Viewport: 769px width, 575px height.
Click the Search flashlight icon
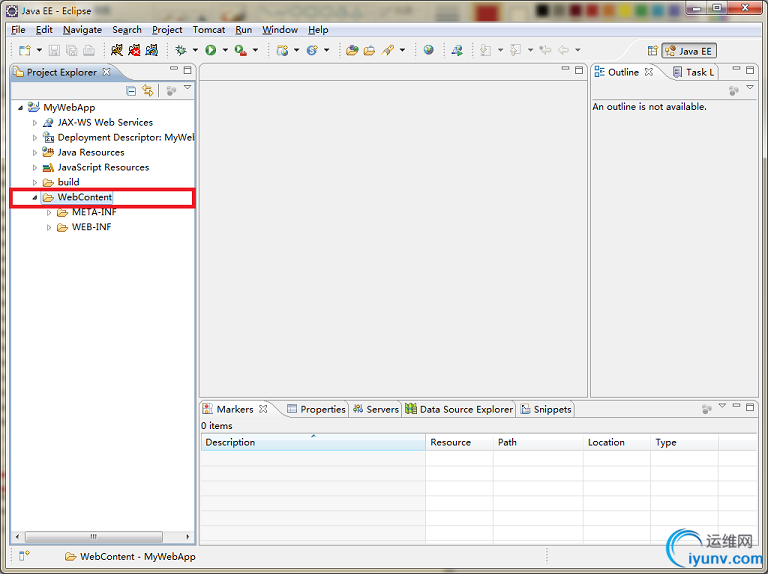[388, 50]
